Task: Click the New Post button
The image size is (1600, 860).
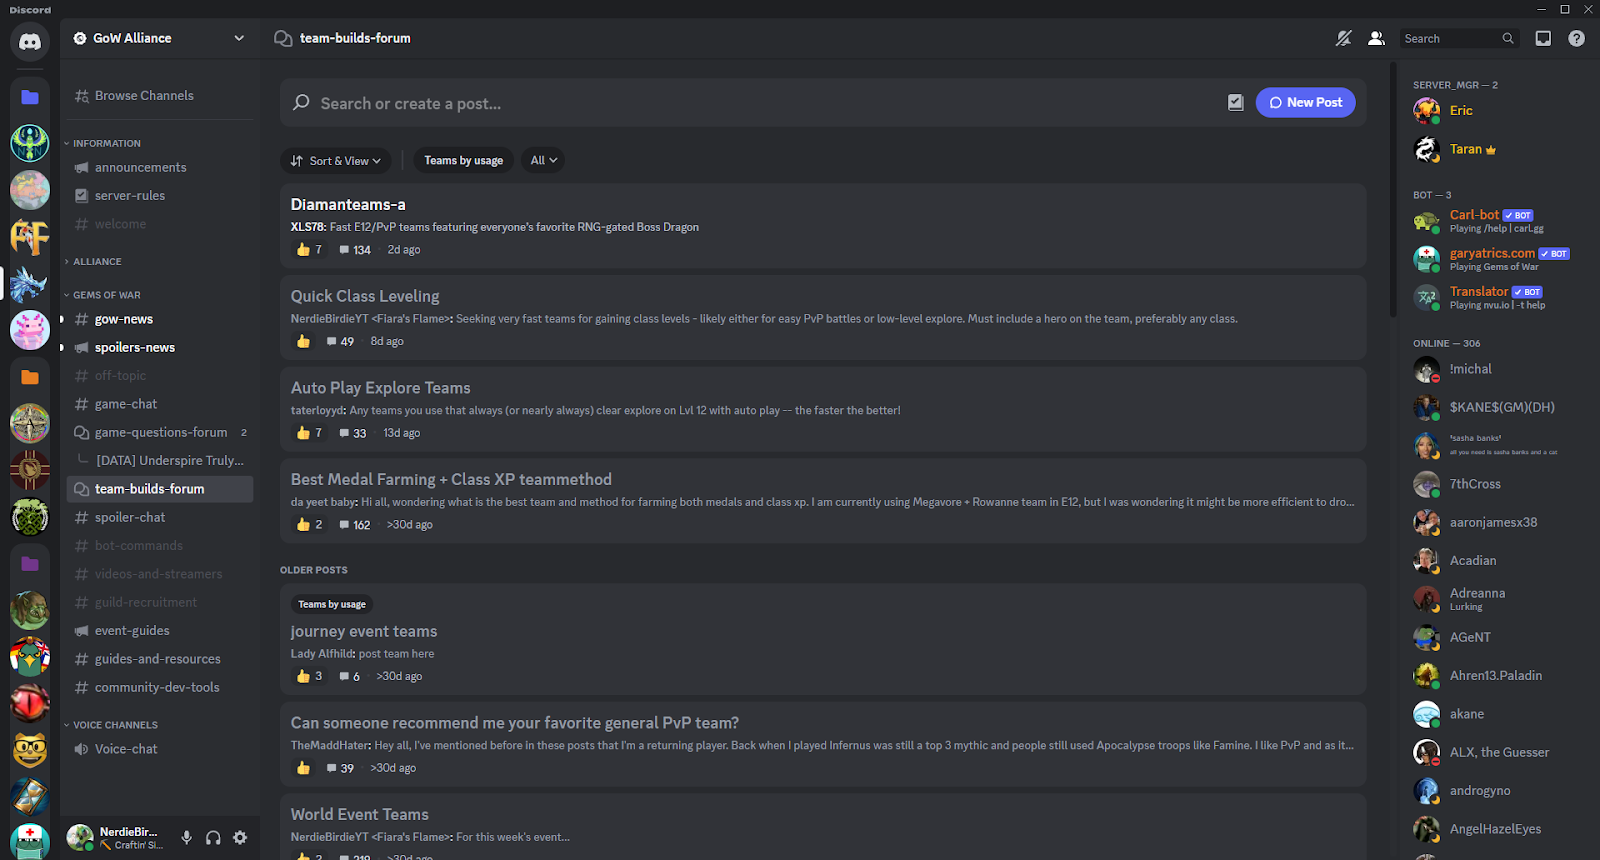Action: coord(1305,102)
